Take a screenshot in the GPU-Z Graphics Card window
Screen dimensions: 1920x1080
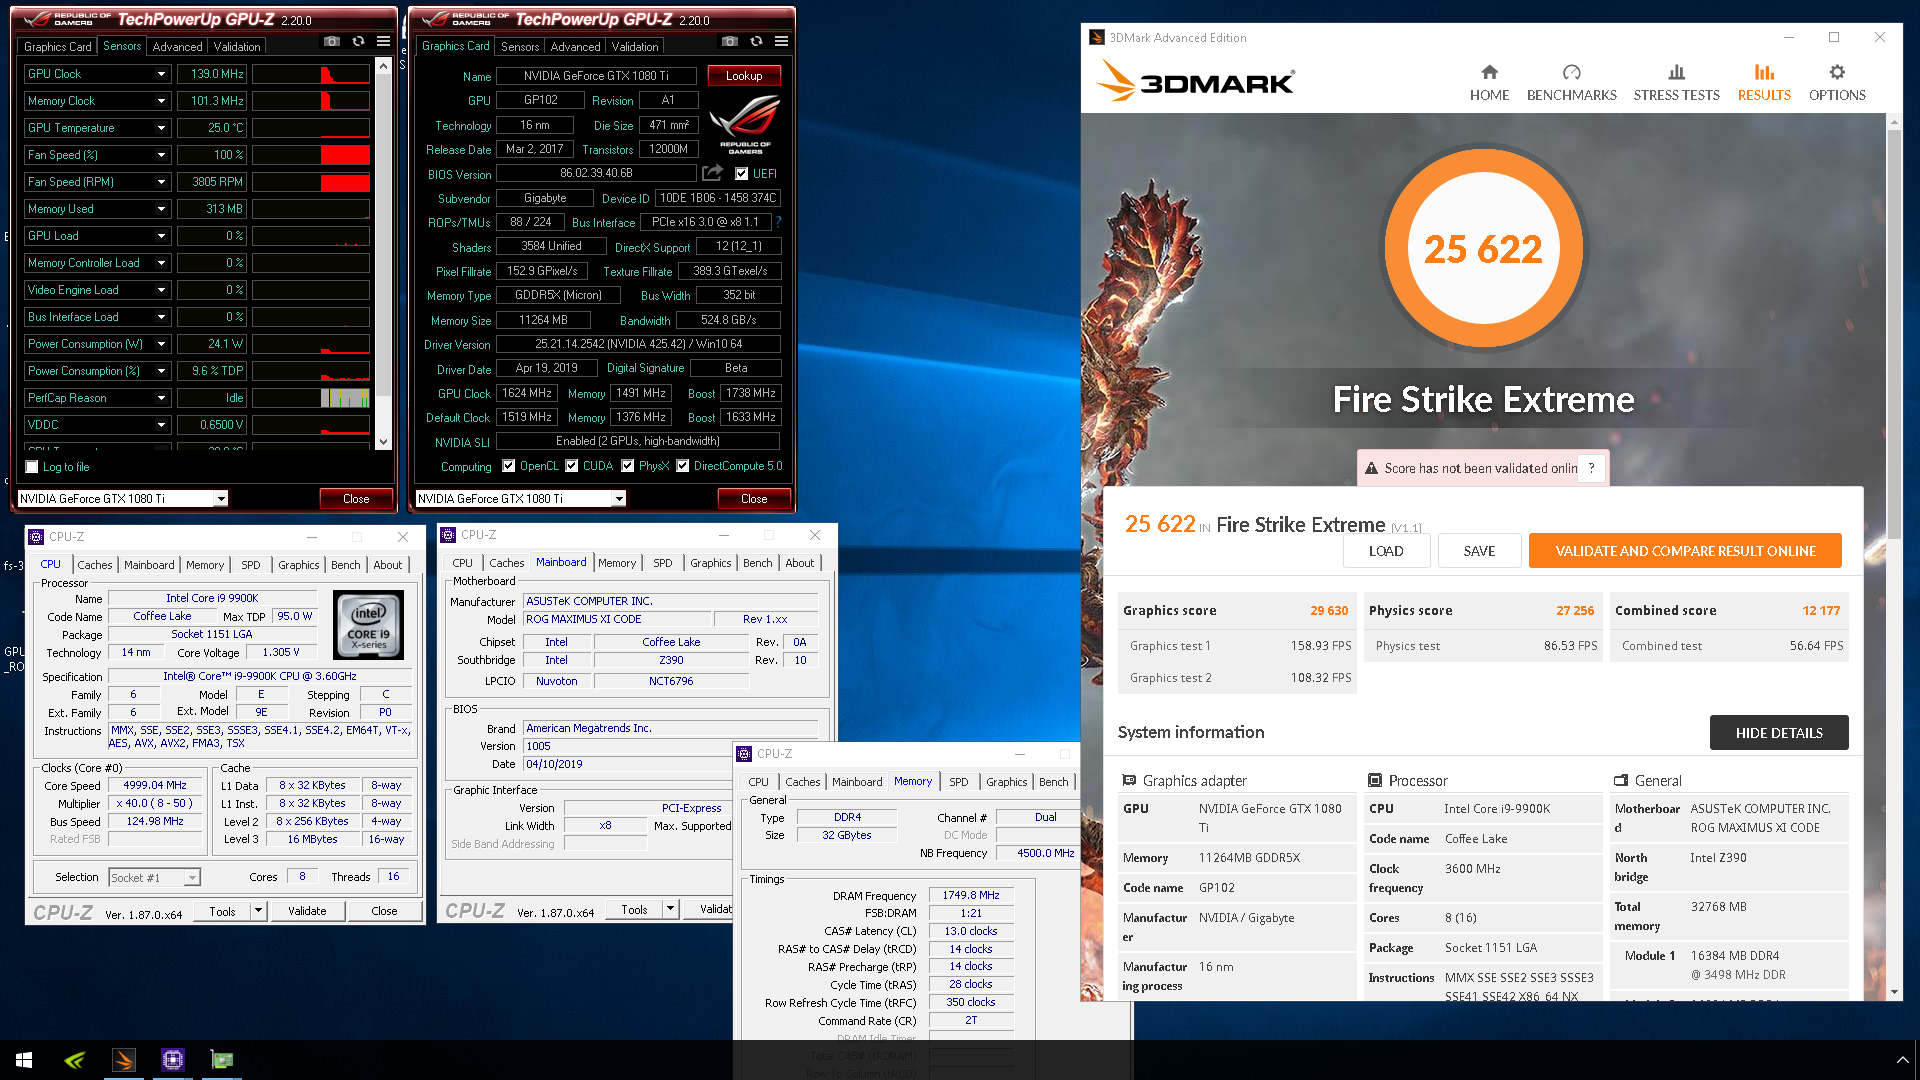coord(730,41)
